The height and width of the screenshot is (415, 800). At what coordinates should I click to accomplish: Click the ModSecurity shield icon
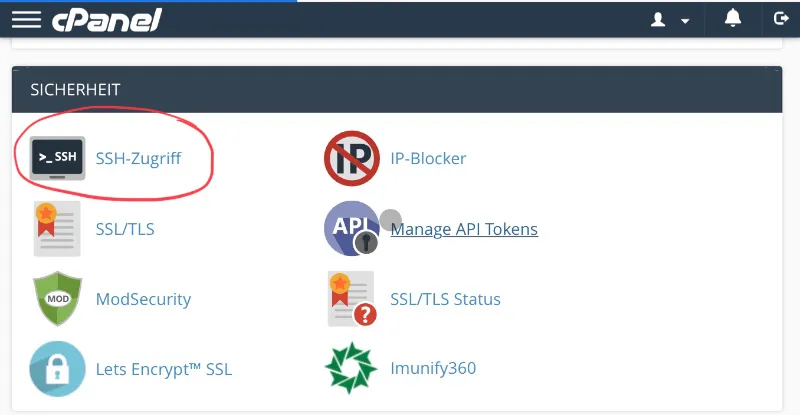click(x=58, y=299)
